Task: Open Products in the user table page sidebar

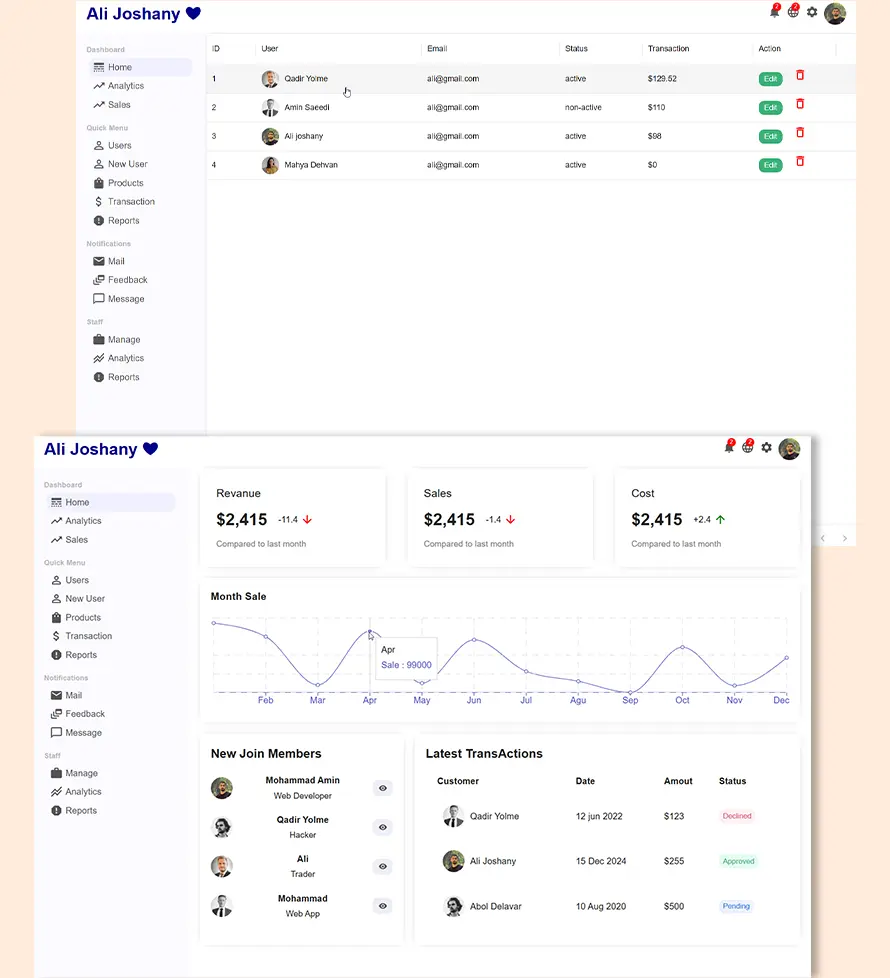Action: [125, 183]
